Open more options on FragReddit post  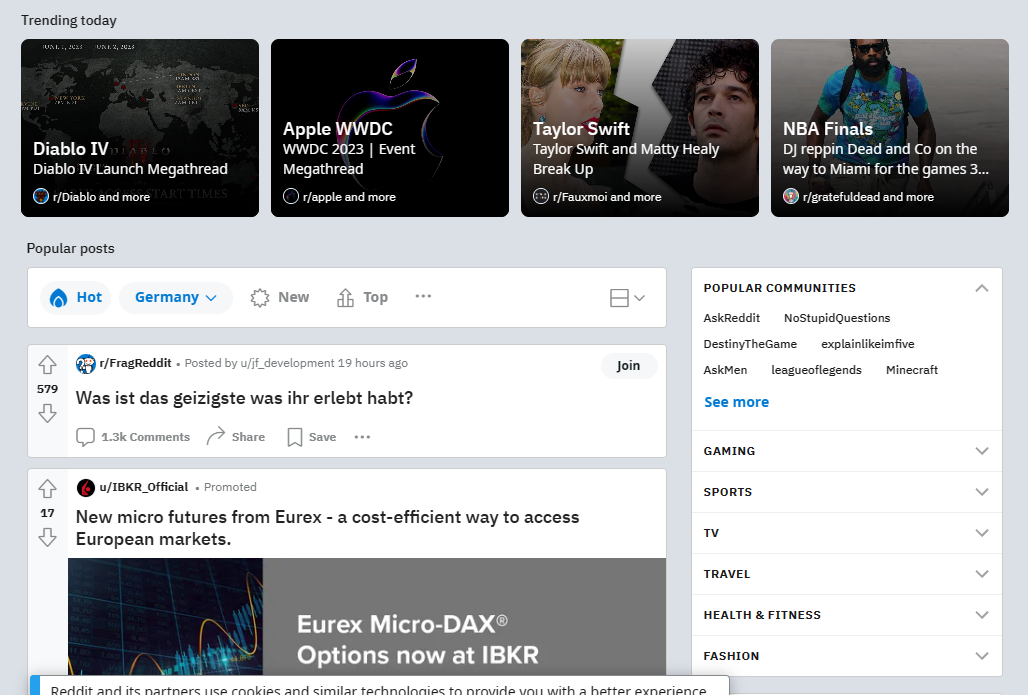point(363,437)
